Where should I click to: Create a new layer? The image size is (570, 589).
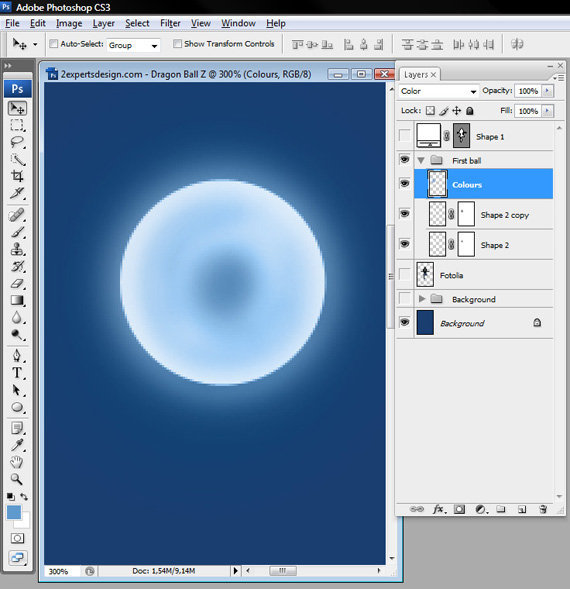pyautogui.click(x=522, y=509)
